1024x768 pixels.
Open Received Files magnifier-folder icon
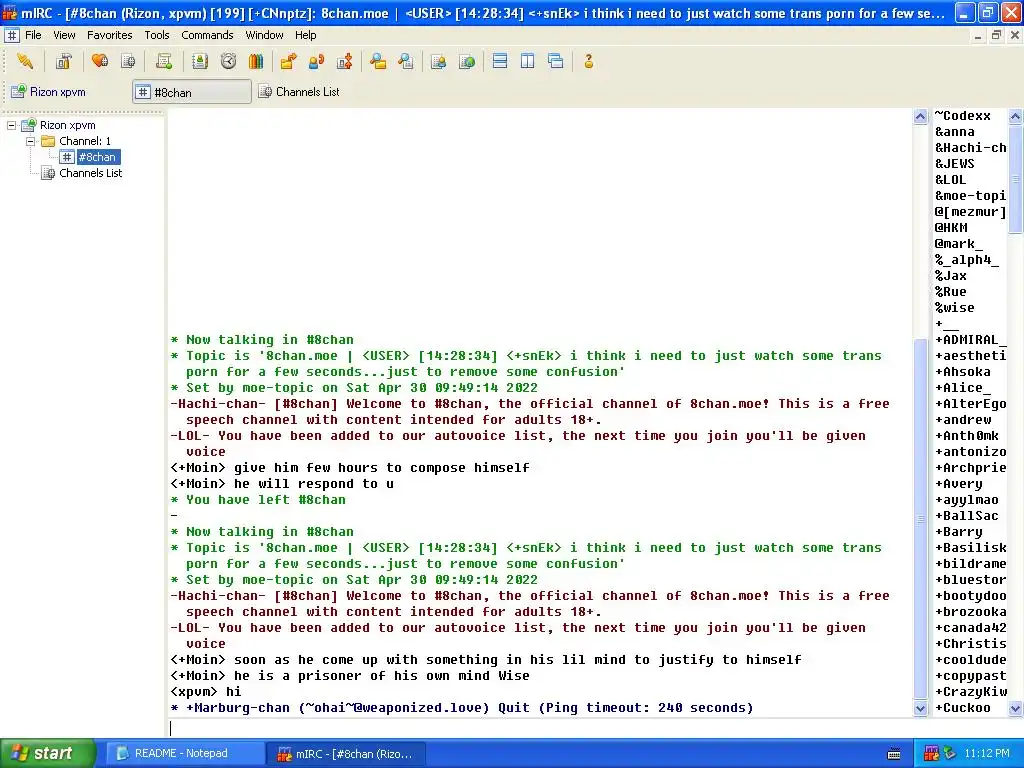click(377, 61)
